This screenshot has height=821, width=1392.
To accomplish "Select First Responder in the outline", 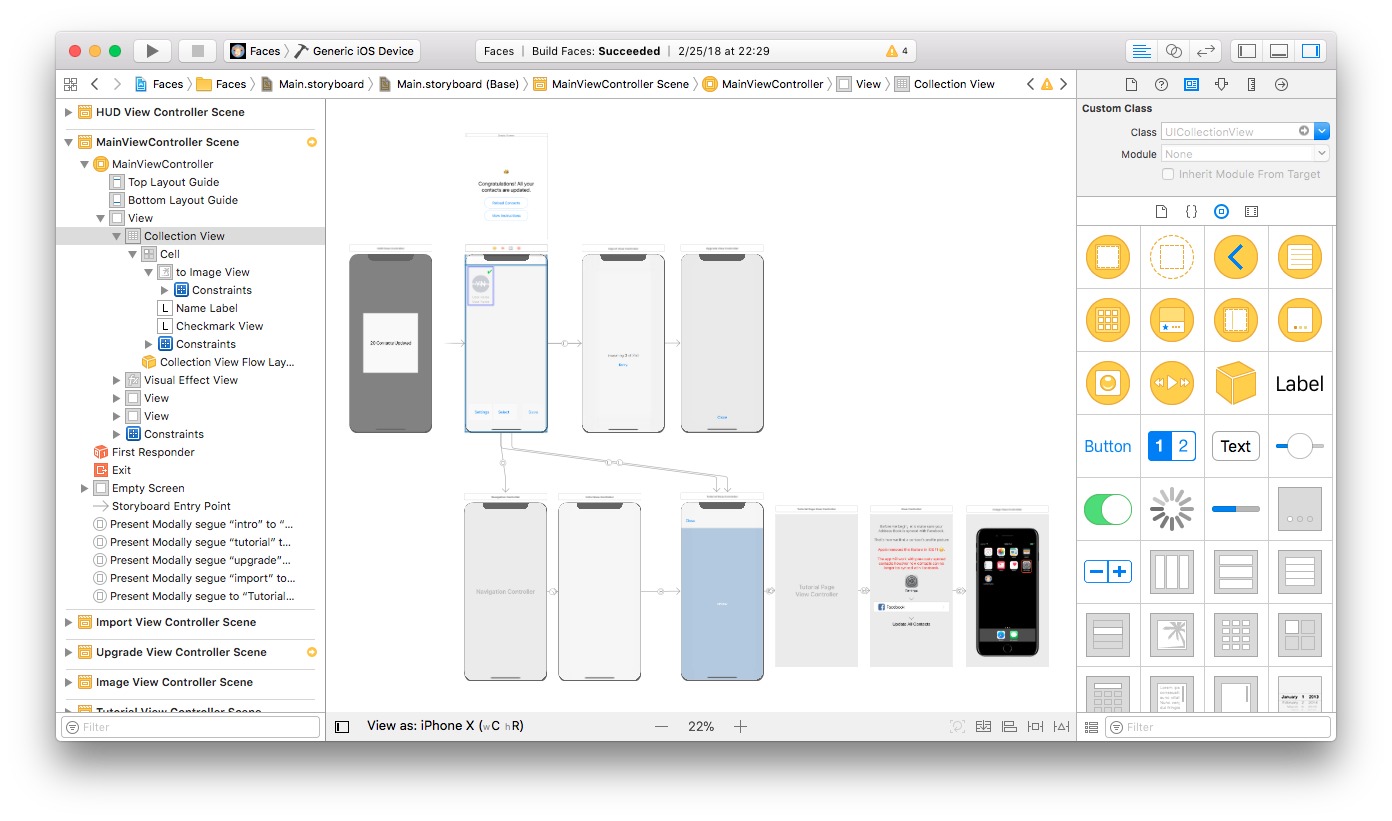I will click(153, 452).
